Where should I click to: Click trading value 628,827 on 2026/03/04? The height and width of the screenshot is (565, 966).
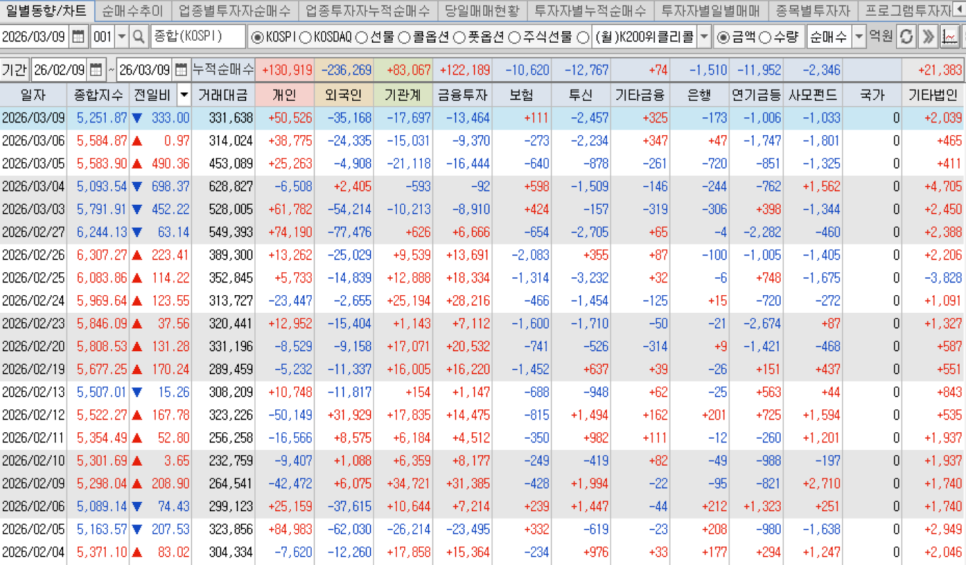click(231, 186)
